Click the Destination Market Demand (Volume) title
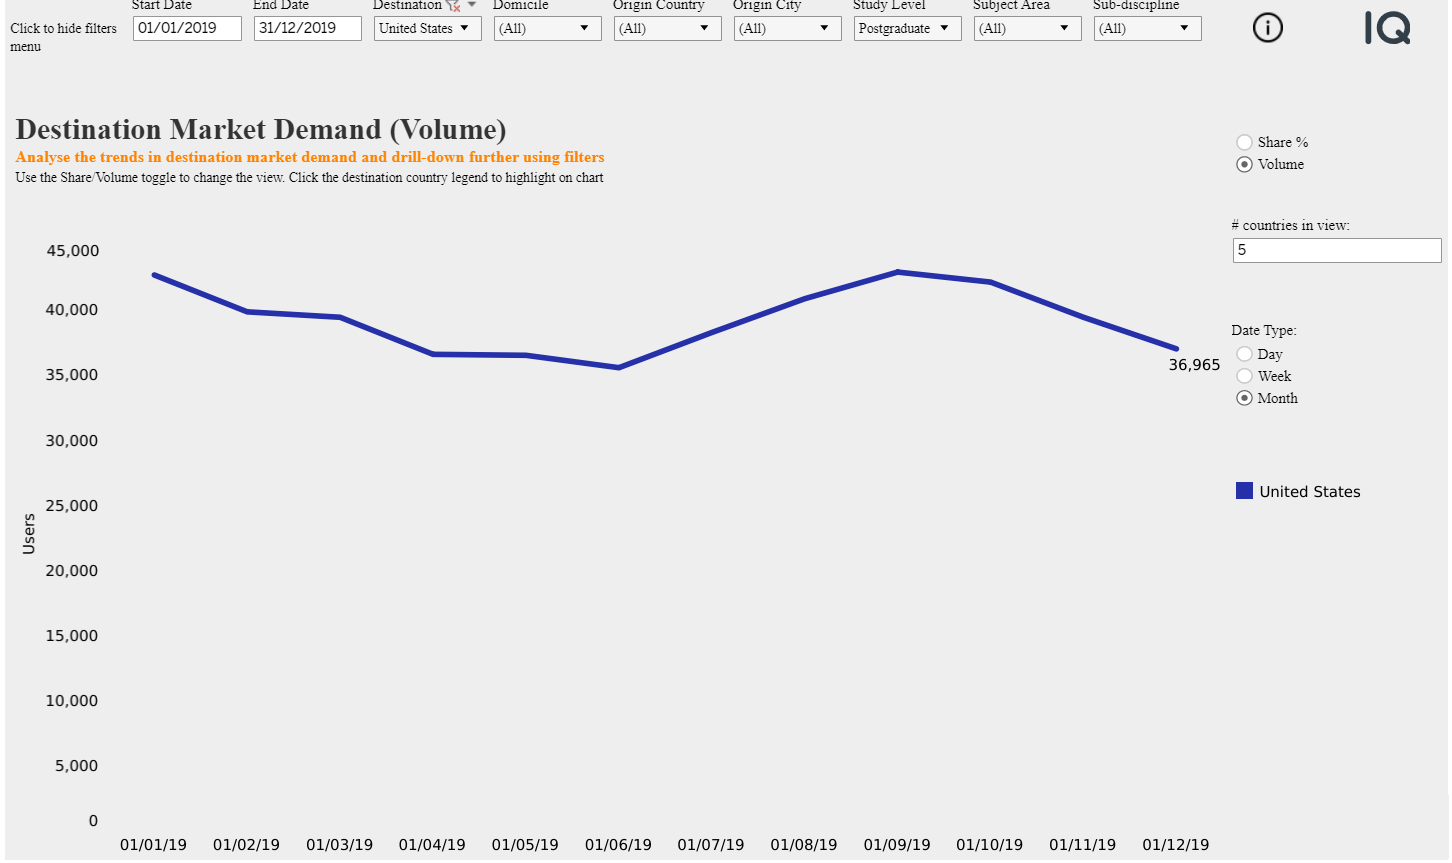Image resolution: width=1452 pixels, height=863 pixels. click(261, 129)
